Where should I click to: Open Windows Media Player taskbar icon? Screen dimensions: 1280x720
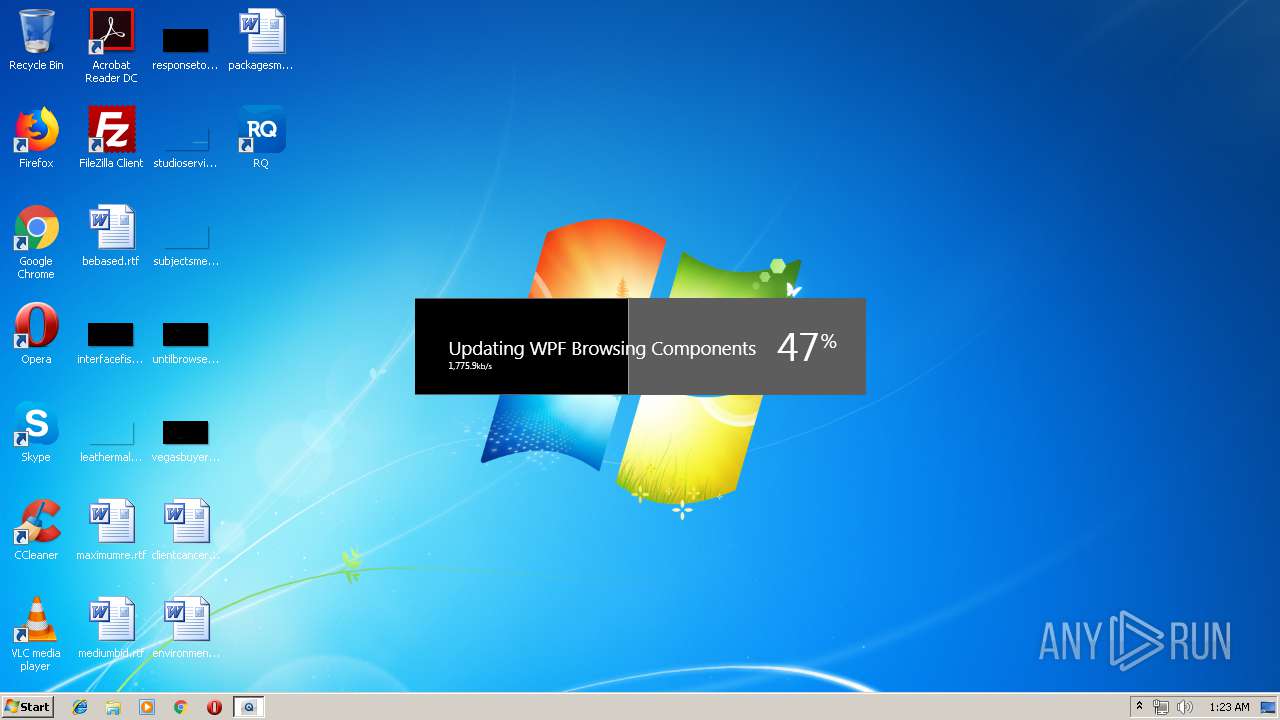147,707
